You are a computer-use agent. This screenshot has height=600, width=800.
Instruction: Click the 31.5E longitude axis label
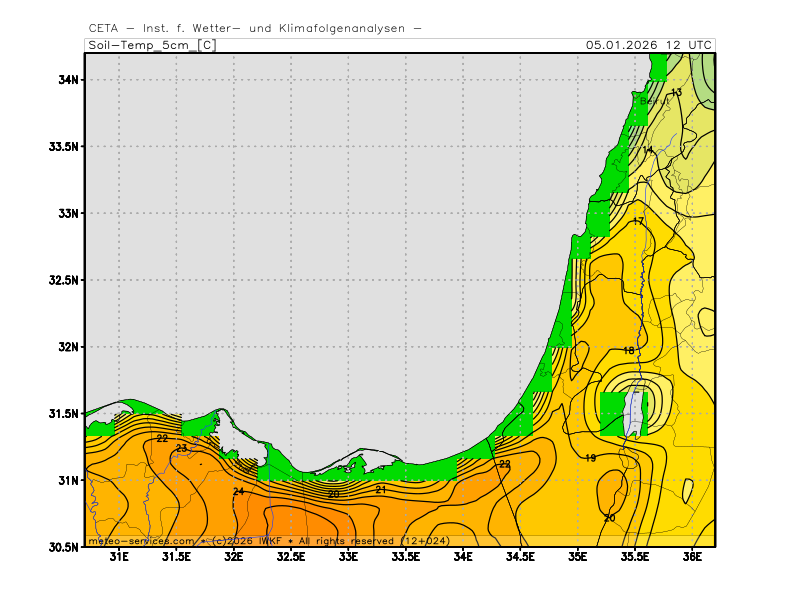(x=177, y=557)
